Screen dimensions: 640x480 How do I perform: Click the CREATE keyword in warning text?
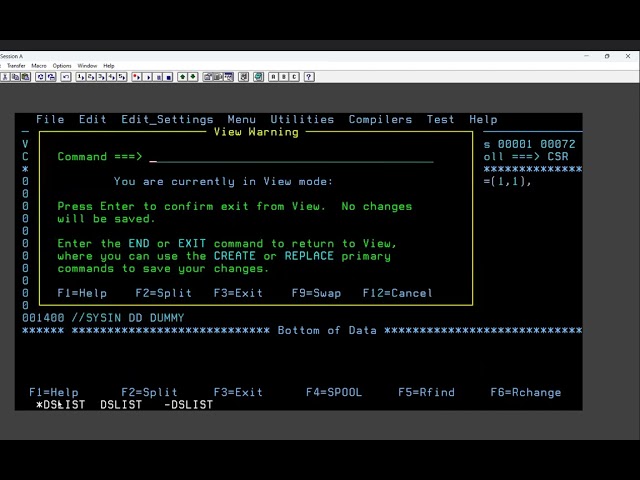pyautogui.click(x=235, y=256)
